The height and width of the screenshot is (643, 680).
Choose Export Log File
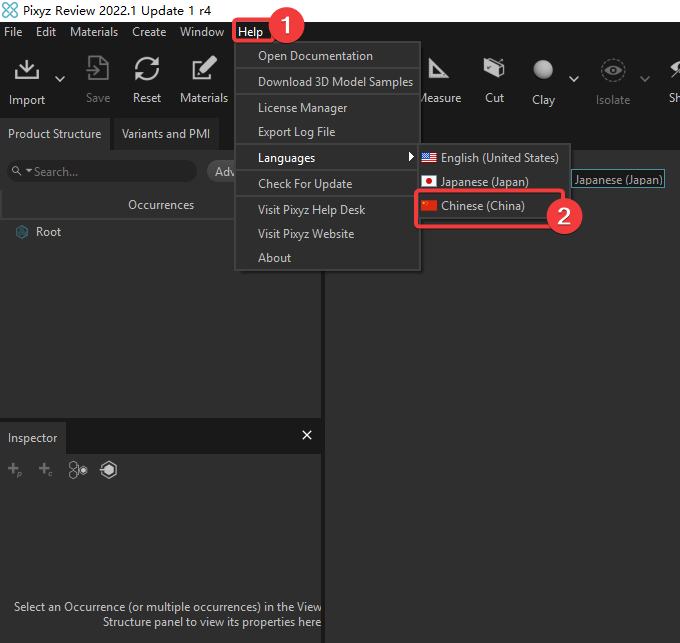point(328,132)
